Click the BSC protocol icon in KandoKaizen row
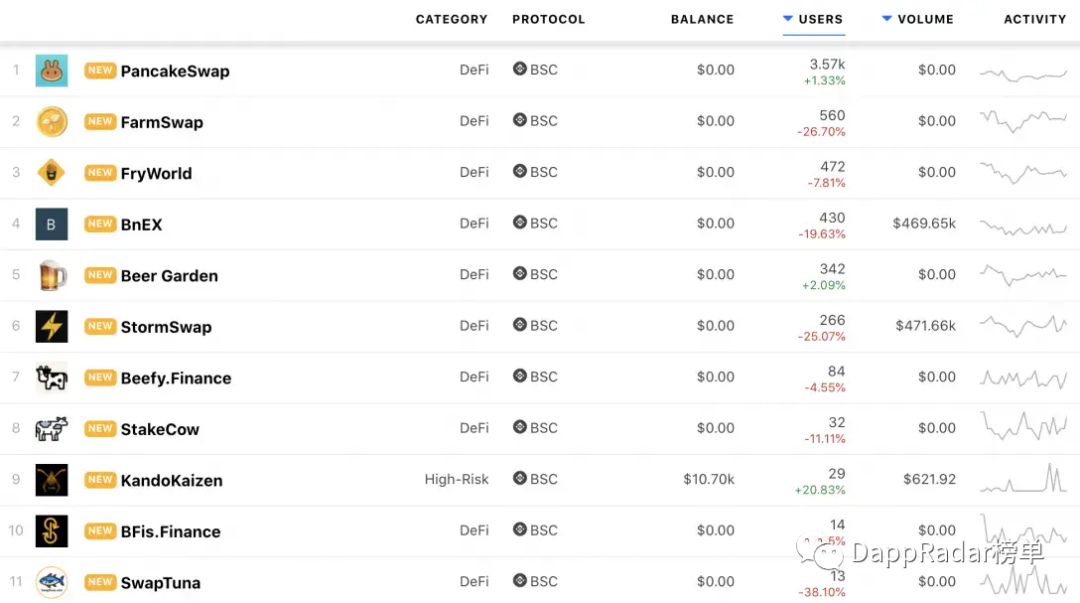 pos(520,478)
